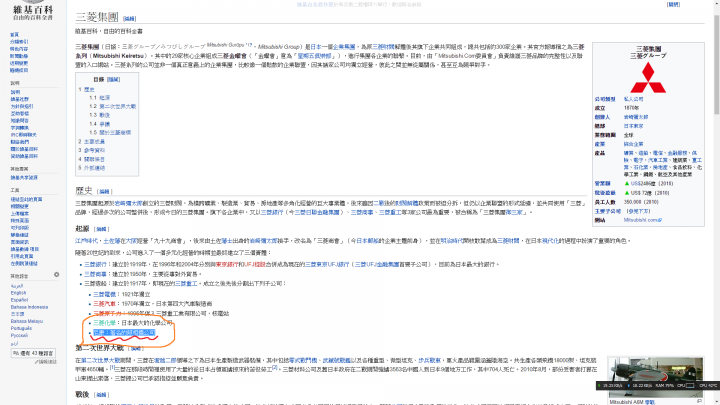Jump to contents entry 5 外部連結

pyautogui.click(x=91, y=168)
